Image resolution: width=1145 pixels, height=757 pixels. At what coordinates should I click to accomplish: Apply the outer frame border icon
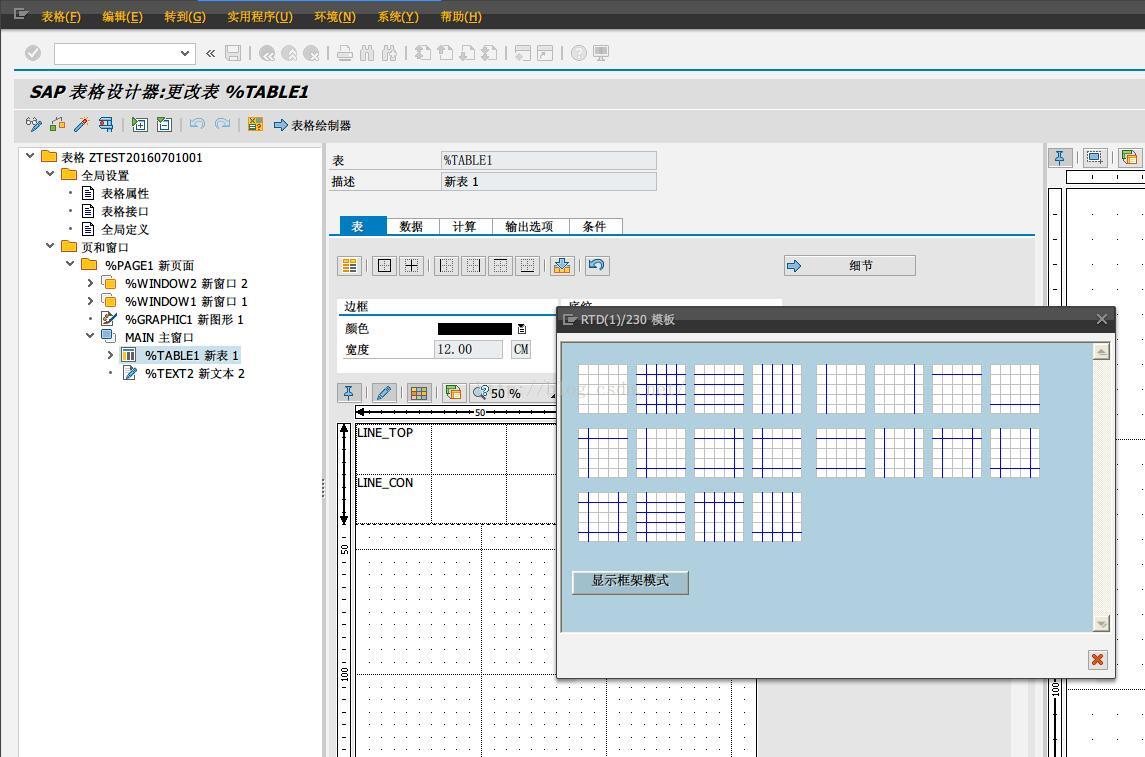(x=384, y=266)
